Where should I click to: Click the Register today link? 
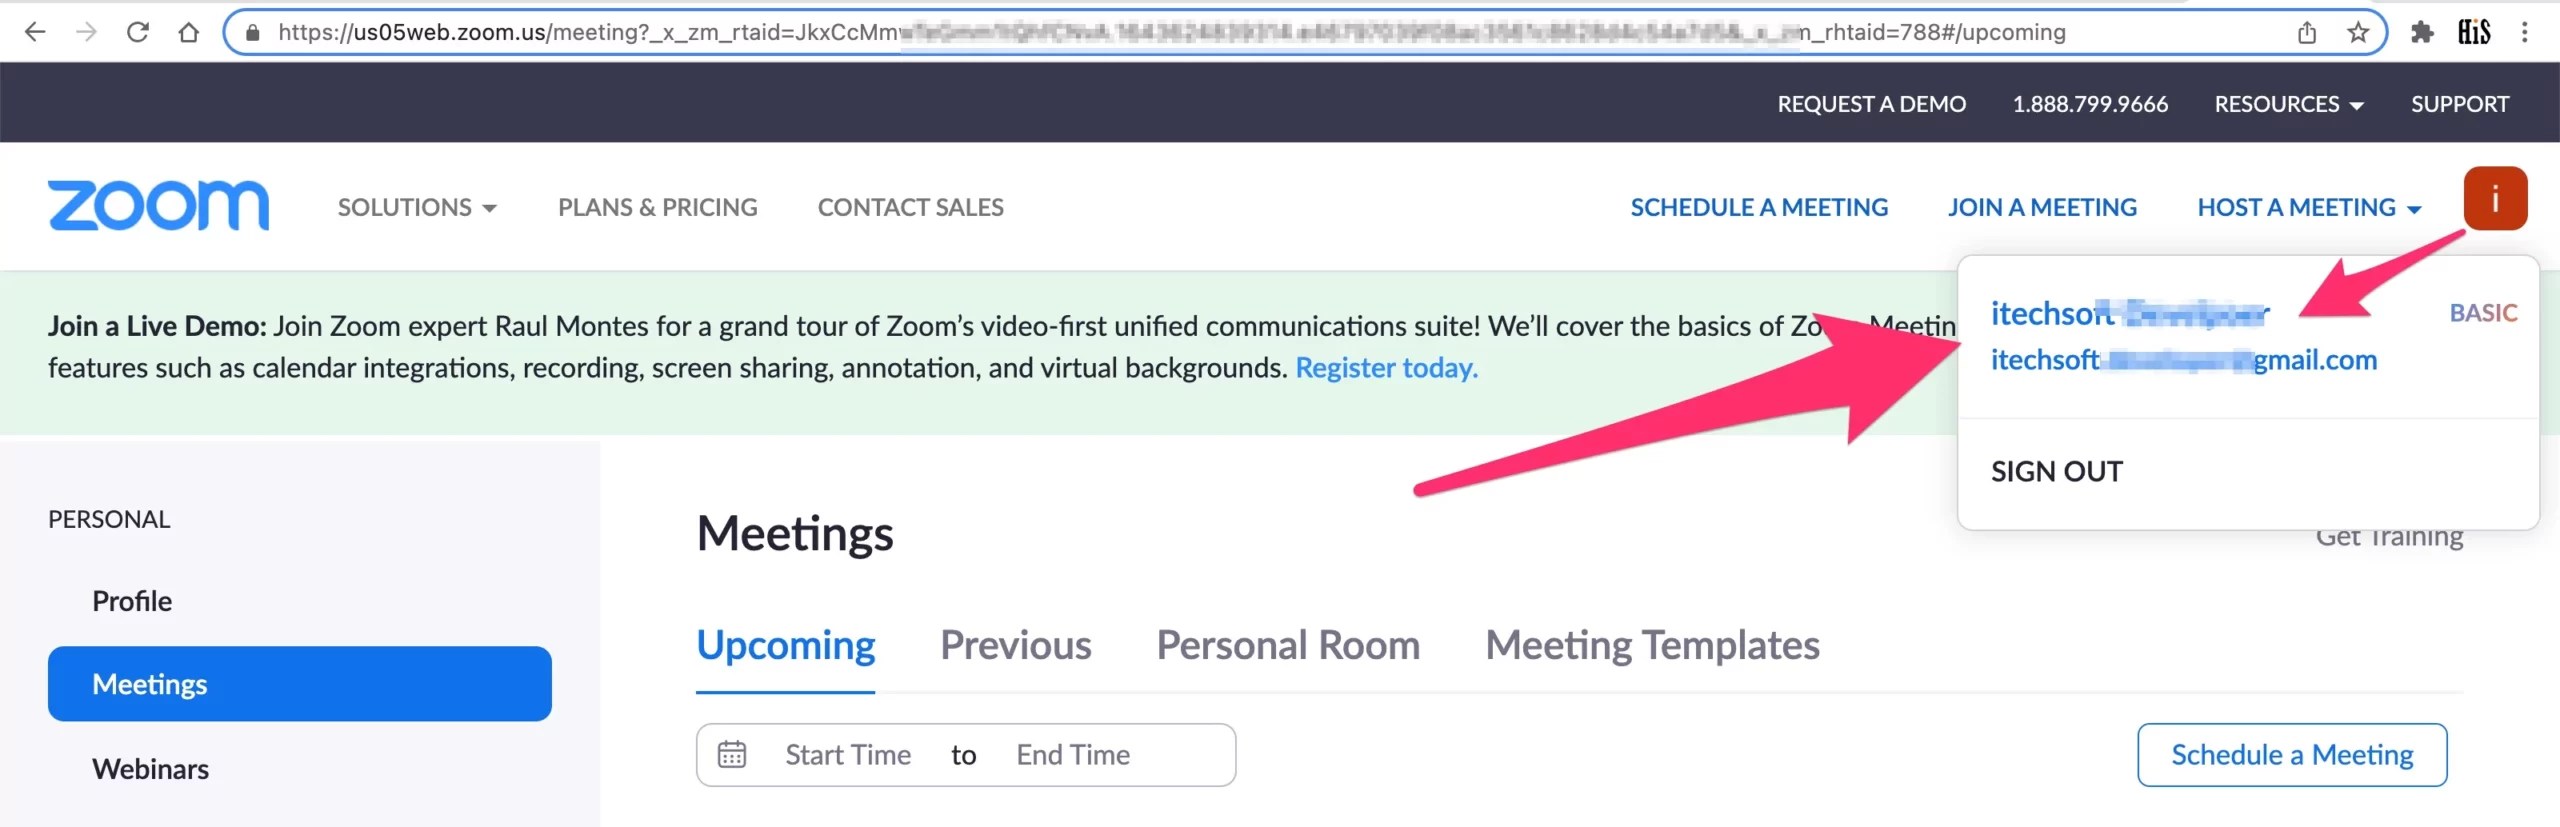coord(1387,367)
